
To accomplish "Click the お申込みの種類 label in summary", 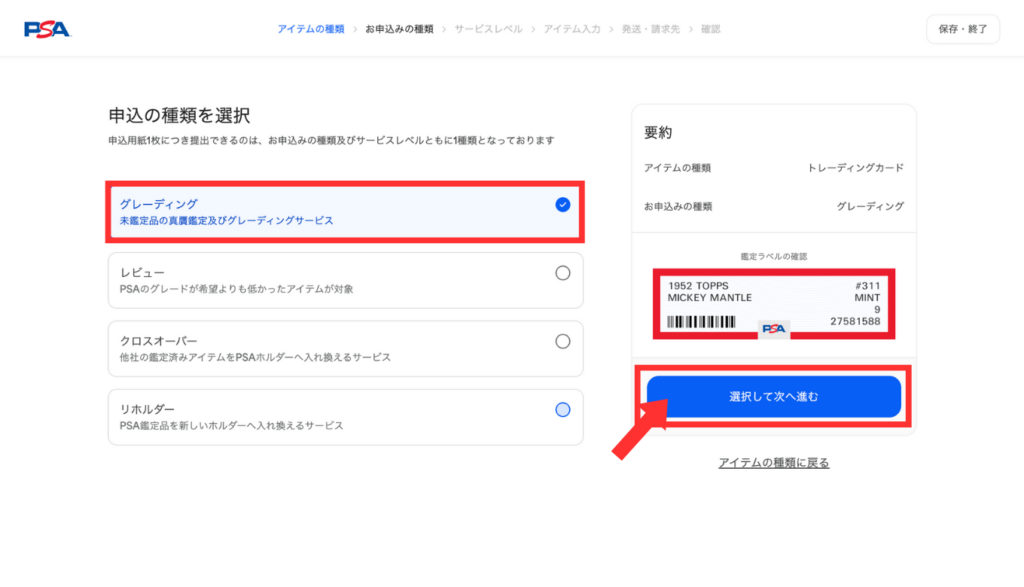I will pyautogui.click(x=678, y=206).
